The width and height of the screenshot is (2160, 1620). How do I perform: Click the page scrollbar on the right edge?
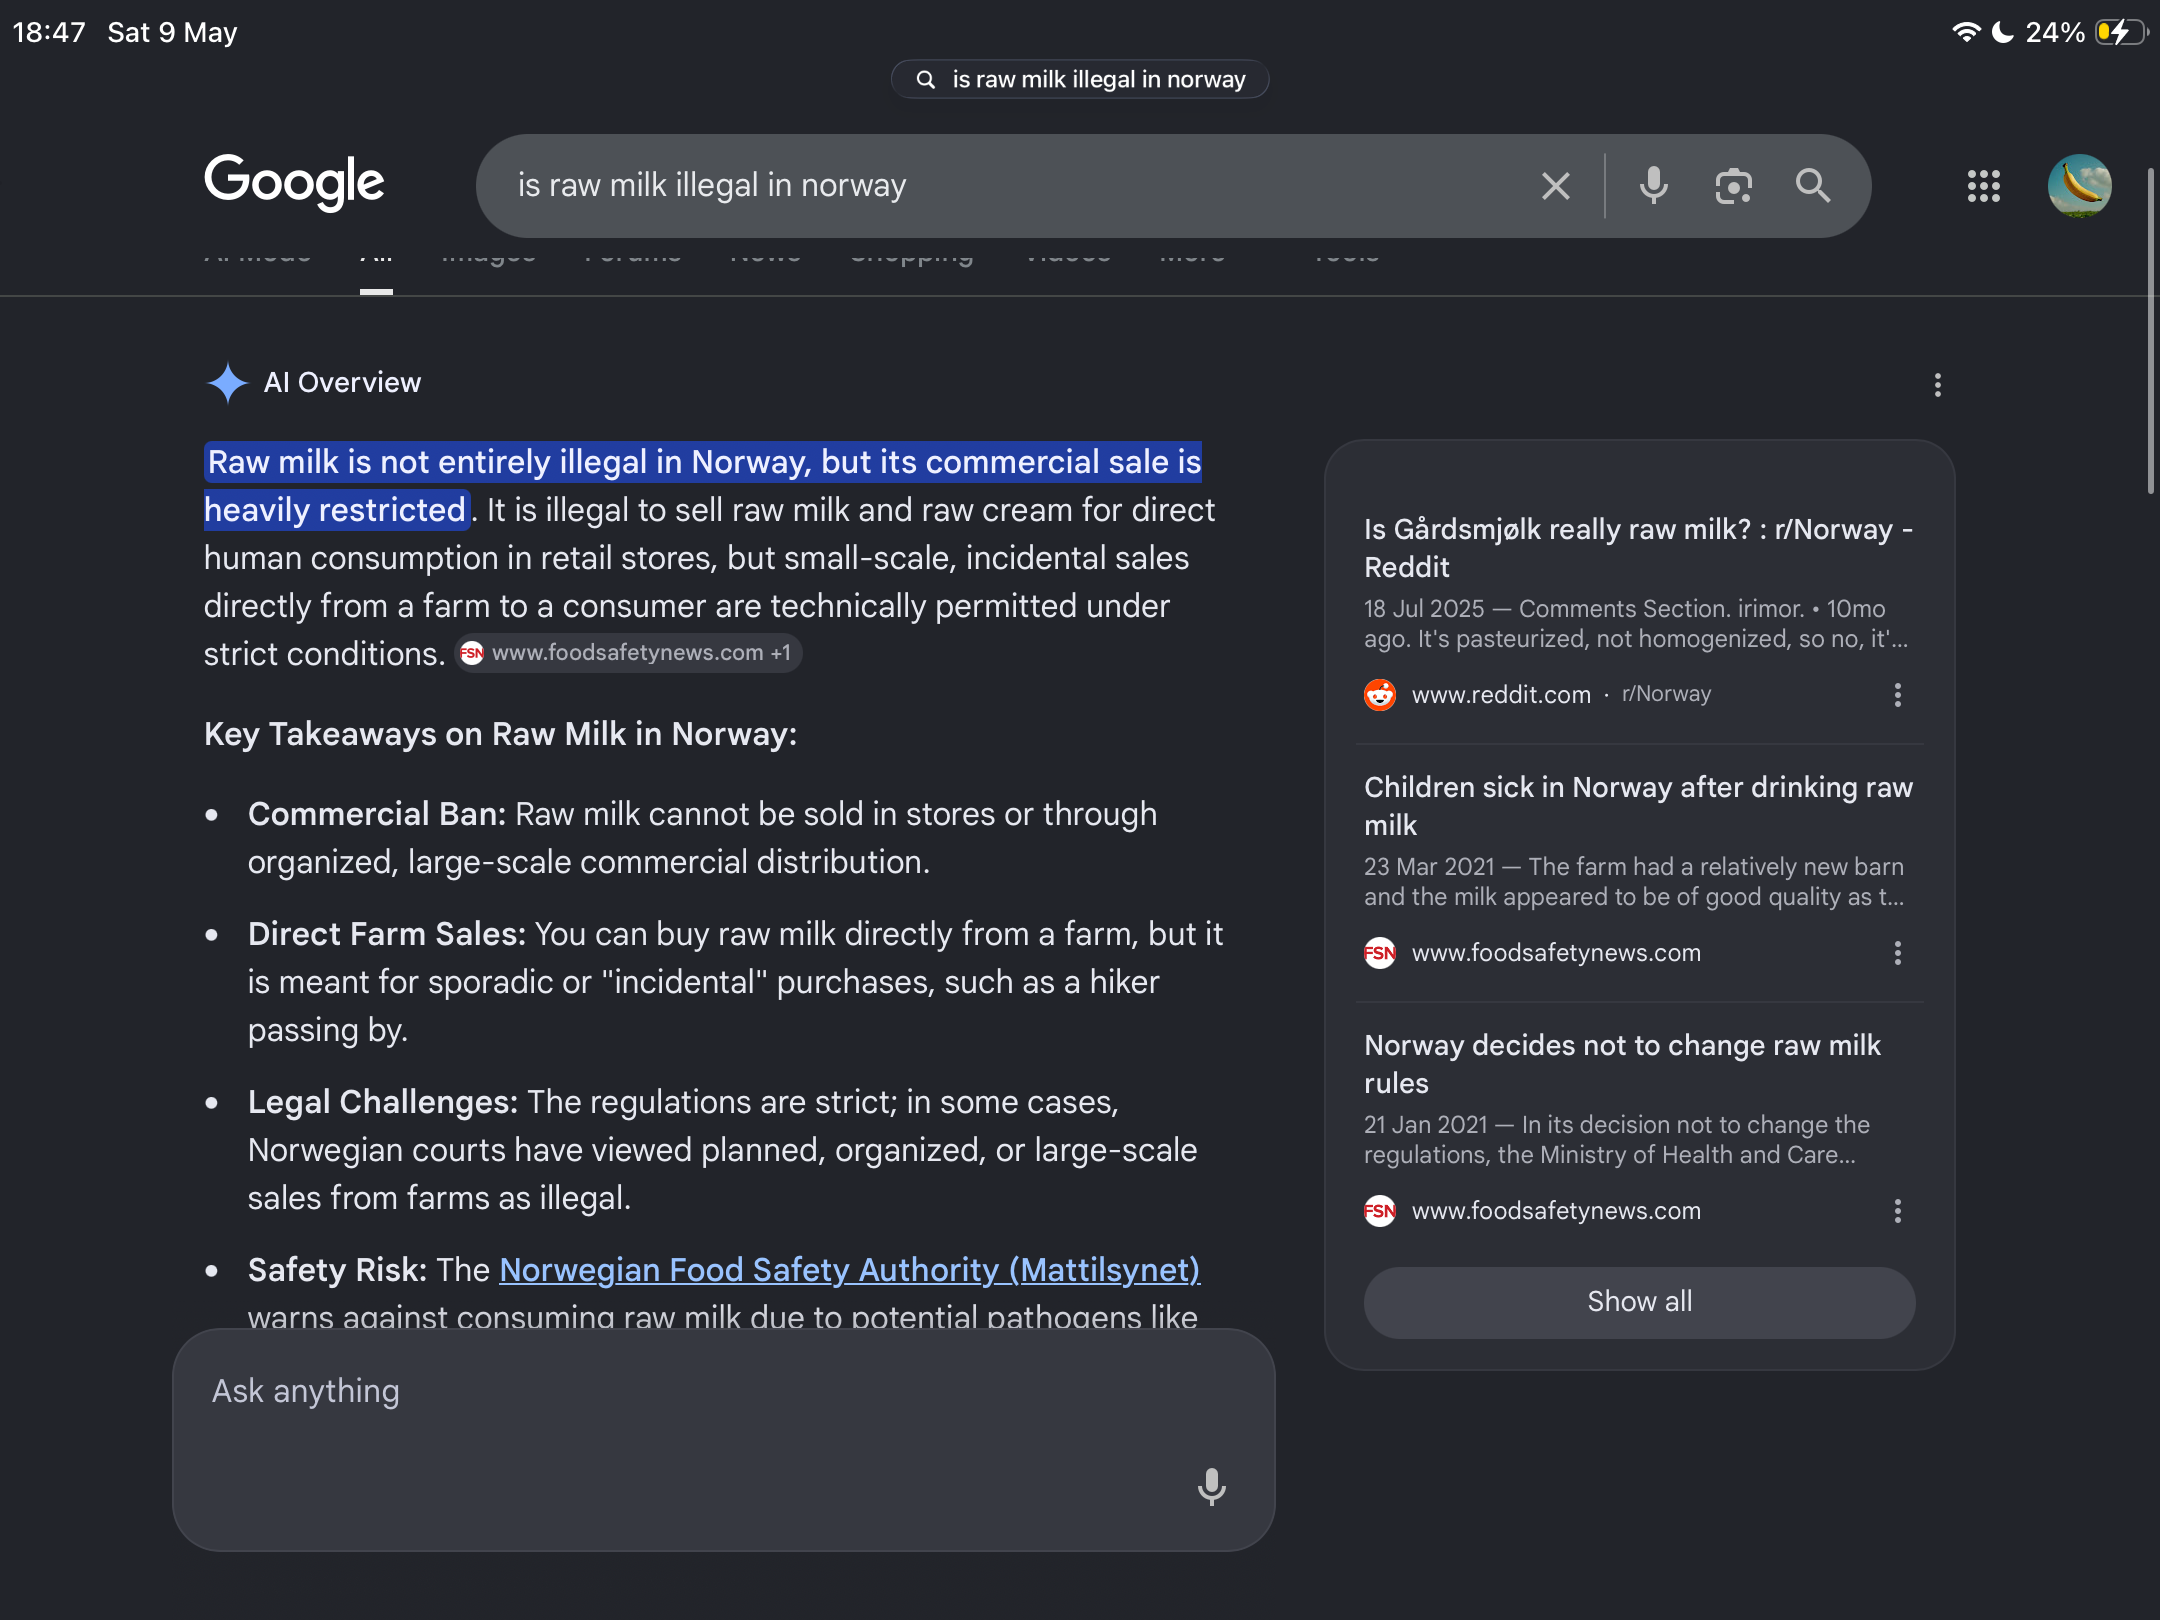[x=2150, y=330]
